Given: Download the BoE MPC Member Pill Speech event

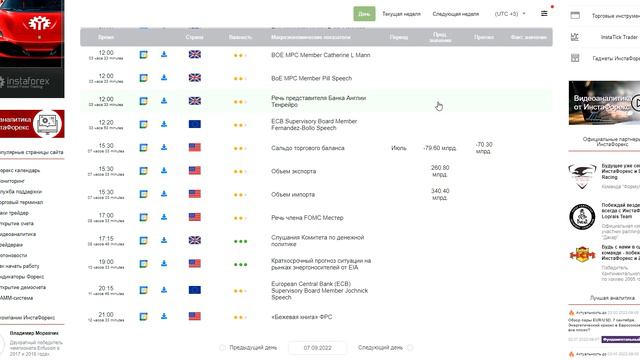Looking at the screenshot, I should pos(164,78).
